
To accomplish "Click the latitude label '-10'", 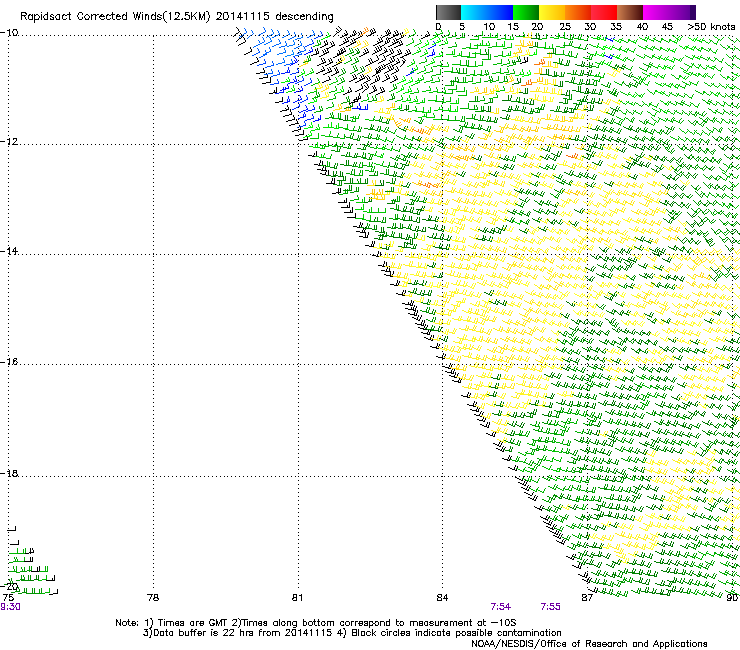I will 9,33.
